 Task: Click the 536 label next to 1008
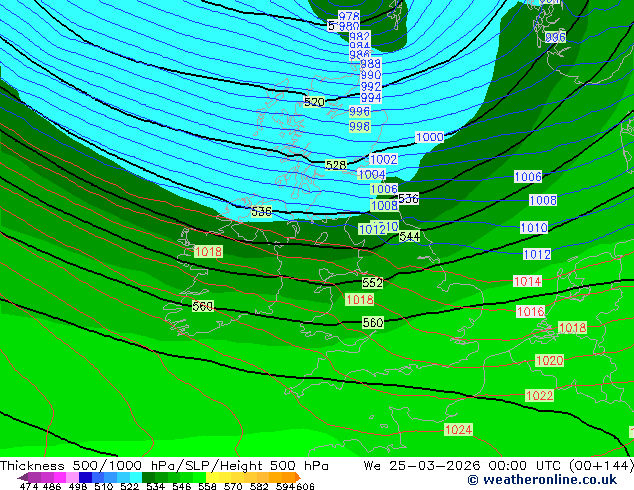pyautogui.click(x=408, y=199)
